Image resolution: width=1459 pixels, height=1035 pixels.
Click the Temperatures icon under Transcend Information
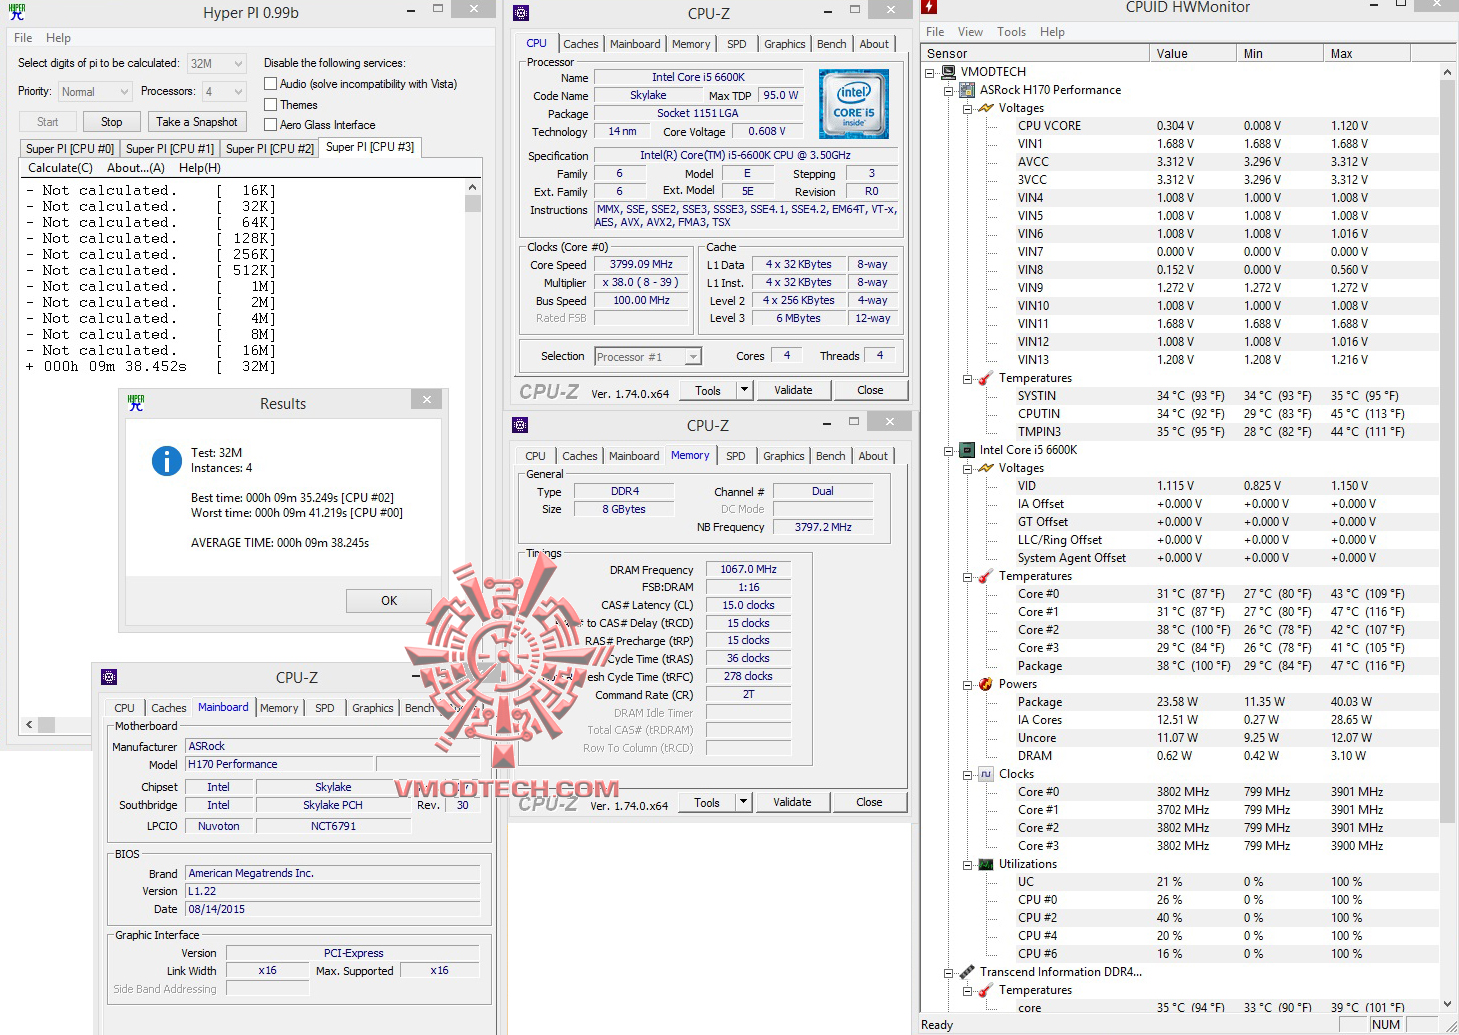(x=986, y=990)
